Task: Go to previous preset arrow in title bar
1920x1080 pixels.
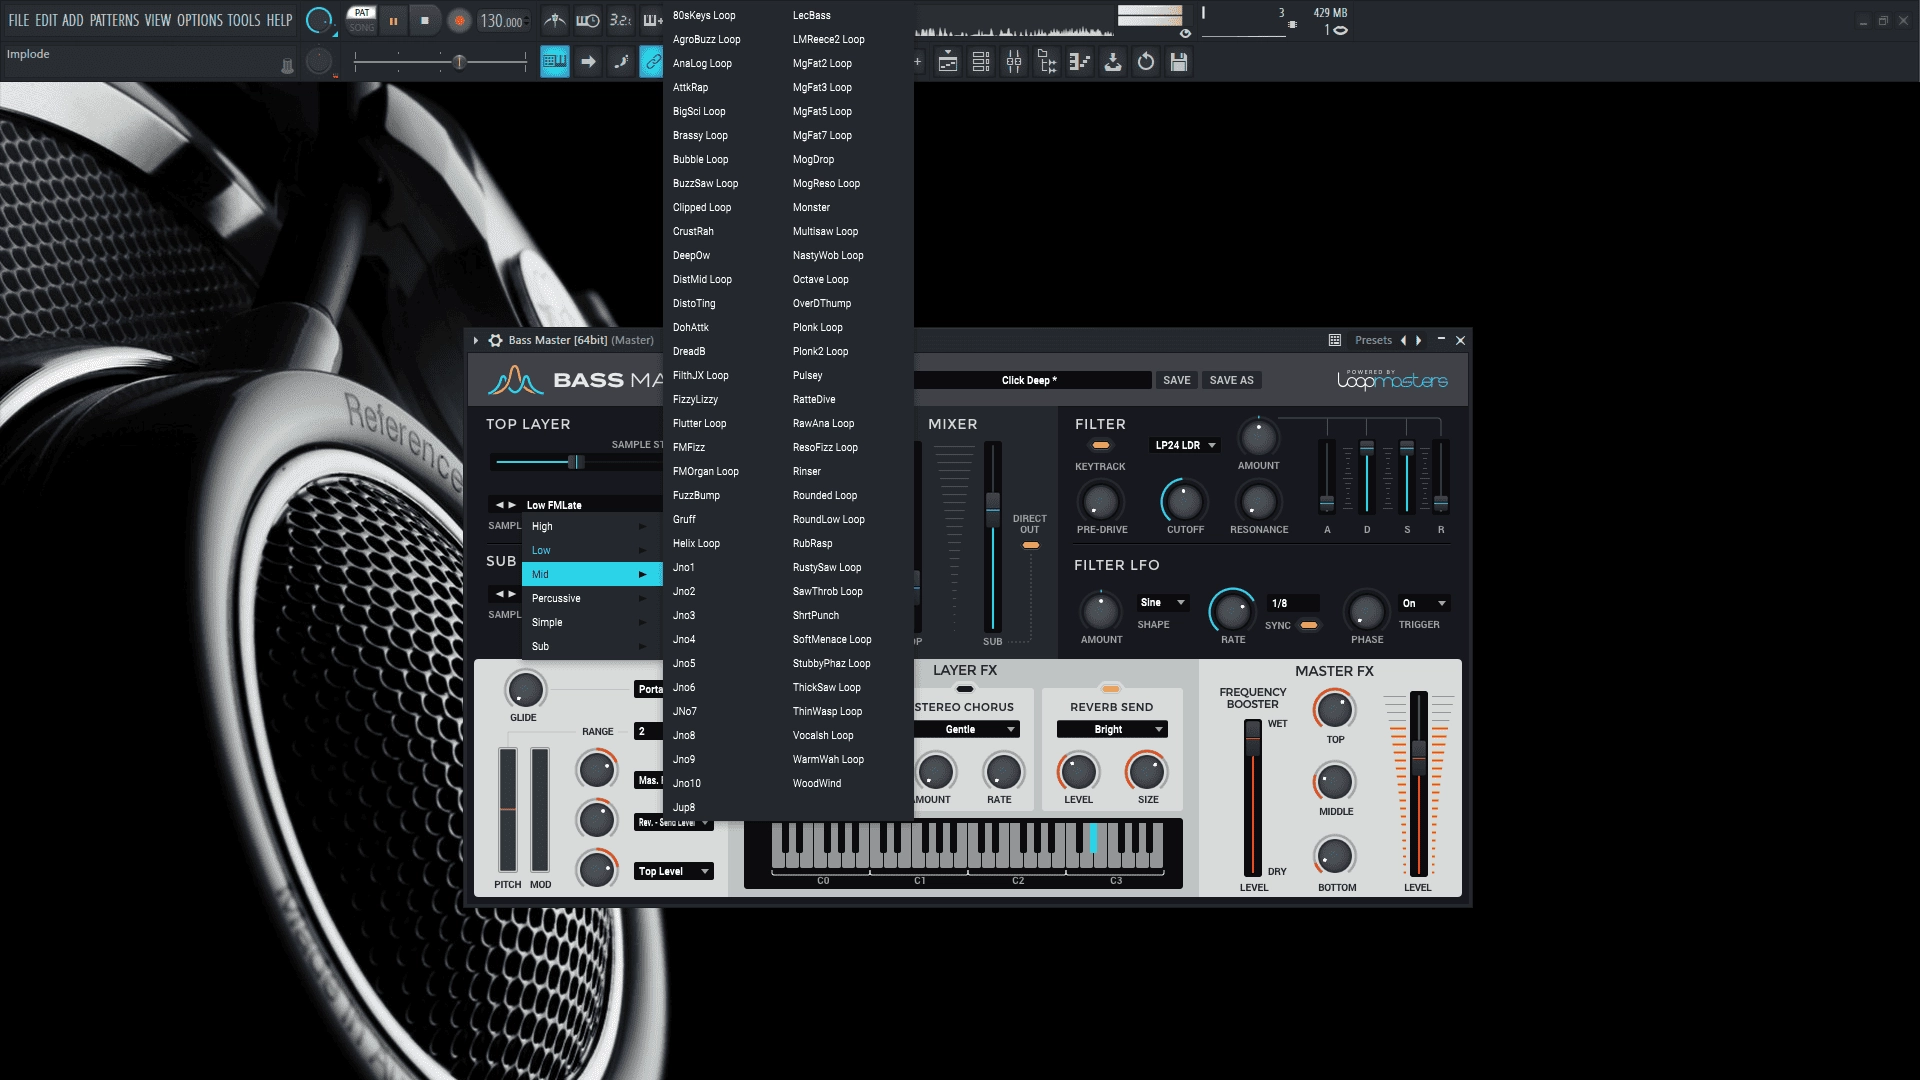Action: (x=1403, y=340)
